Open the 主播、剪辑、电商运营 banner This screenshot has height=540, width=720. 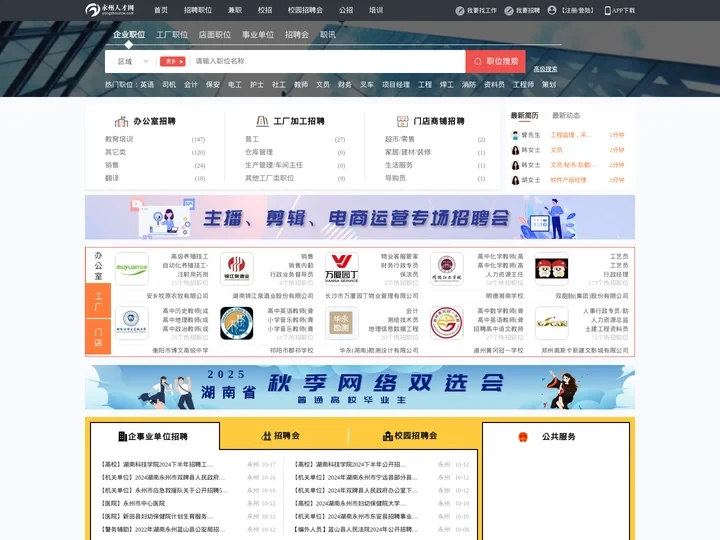[x=360, y=218]
